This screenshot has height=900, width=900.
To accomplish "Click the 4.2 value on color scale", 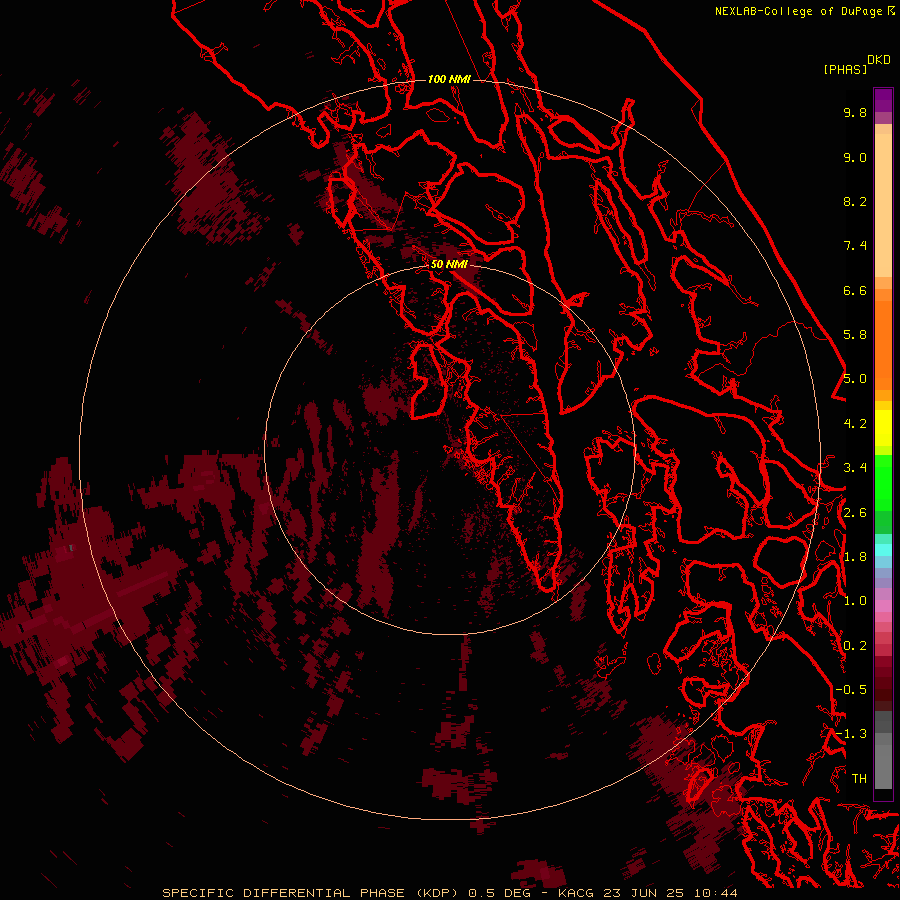I will pos(855,424).
